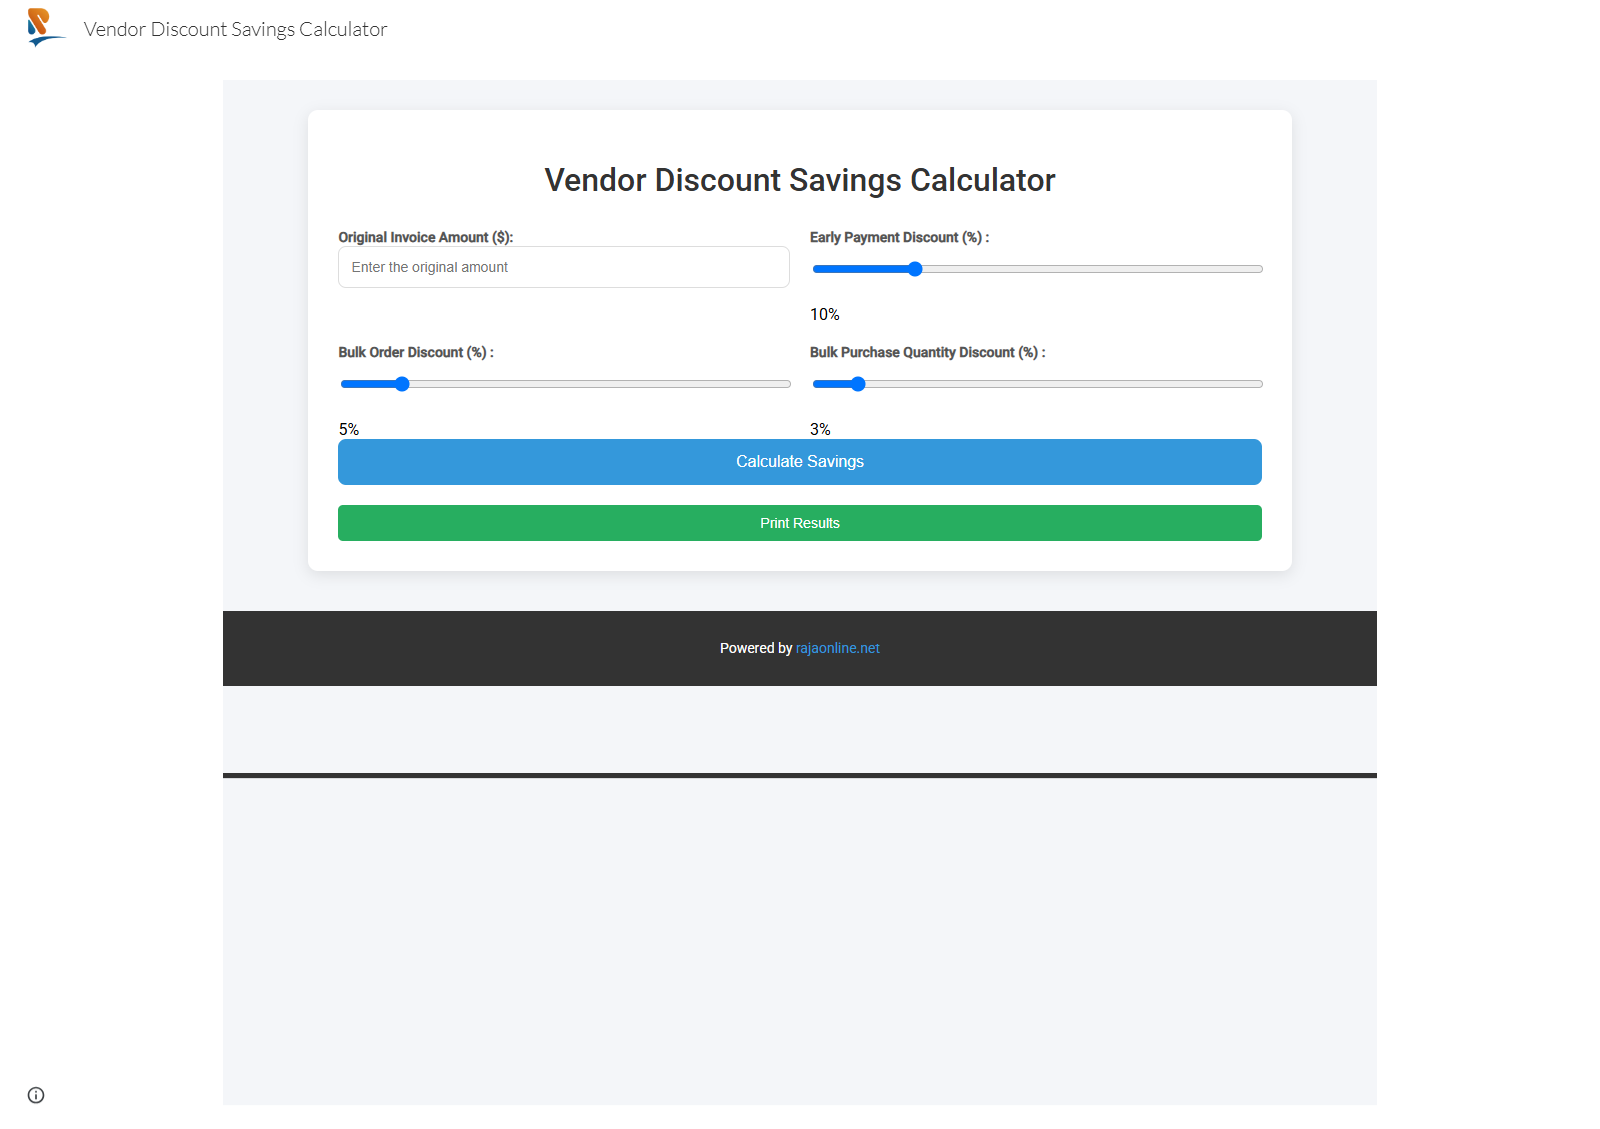Click the Calculate Savings button

tap(800, 462)
